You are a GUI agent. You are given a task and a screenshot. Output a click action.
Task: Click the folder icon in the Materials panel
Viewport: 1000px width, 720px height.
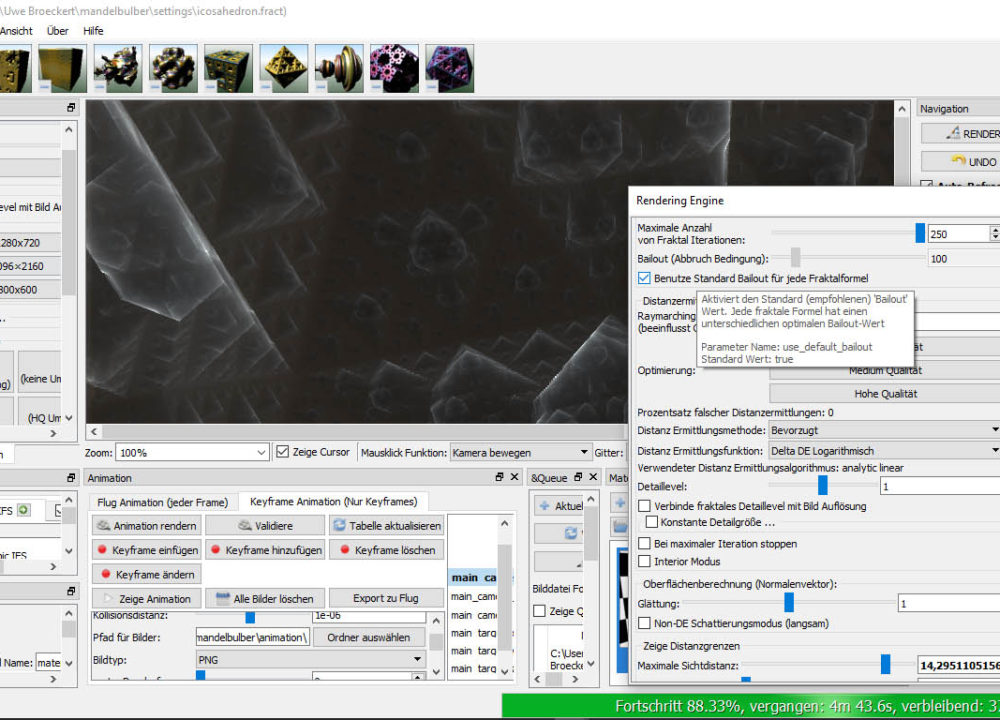(x=620, y=527)
